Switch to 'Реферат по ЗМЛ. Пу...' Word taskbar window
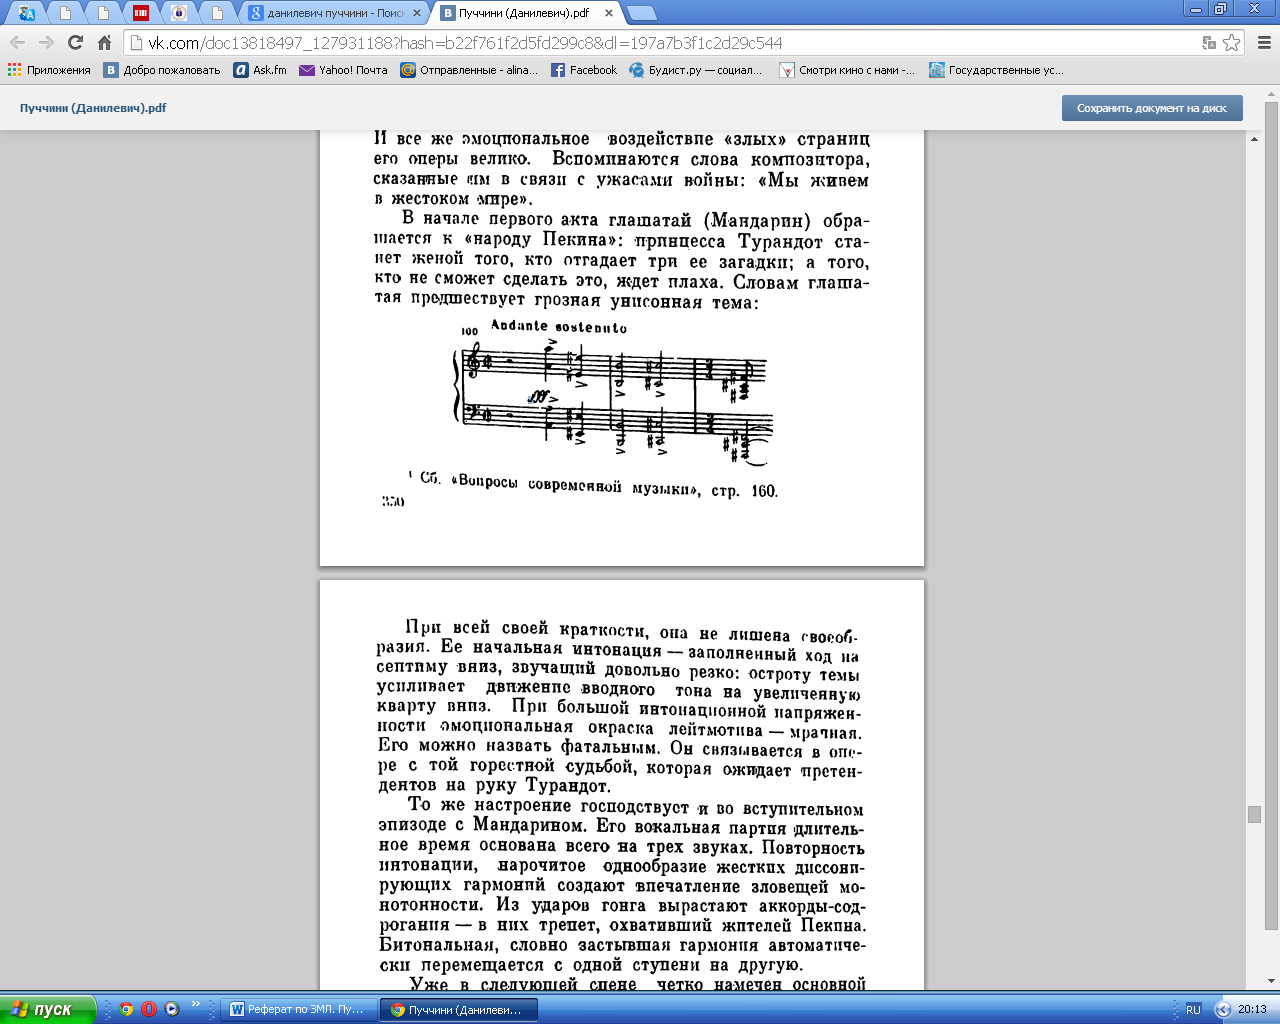The image size is (1280, 1024). point(299,1009)
